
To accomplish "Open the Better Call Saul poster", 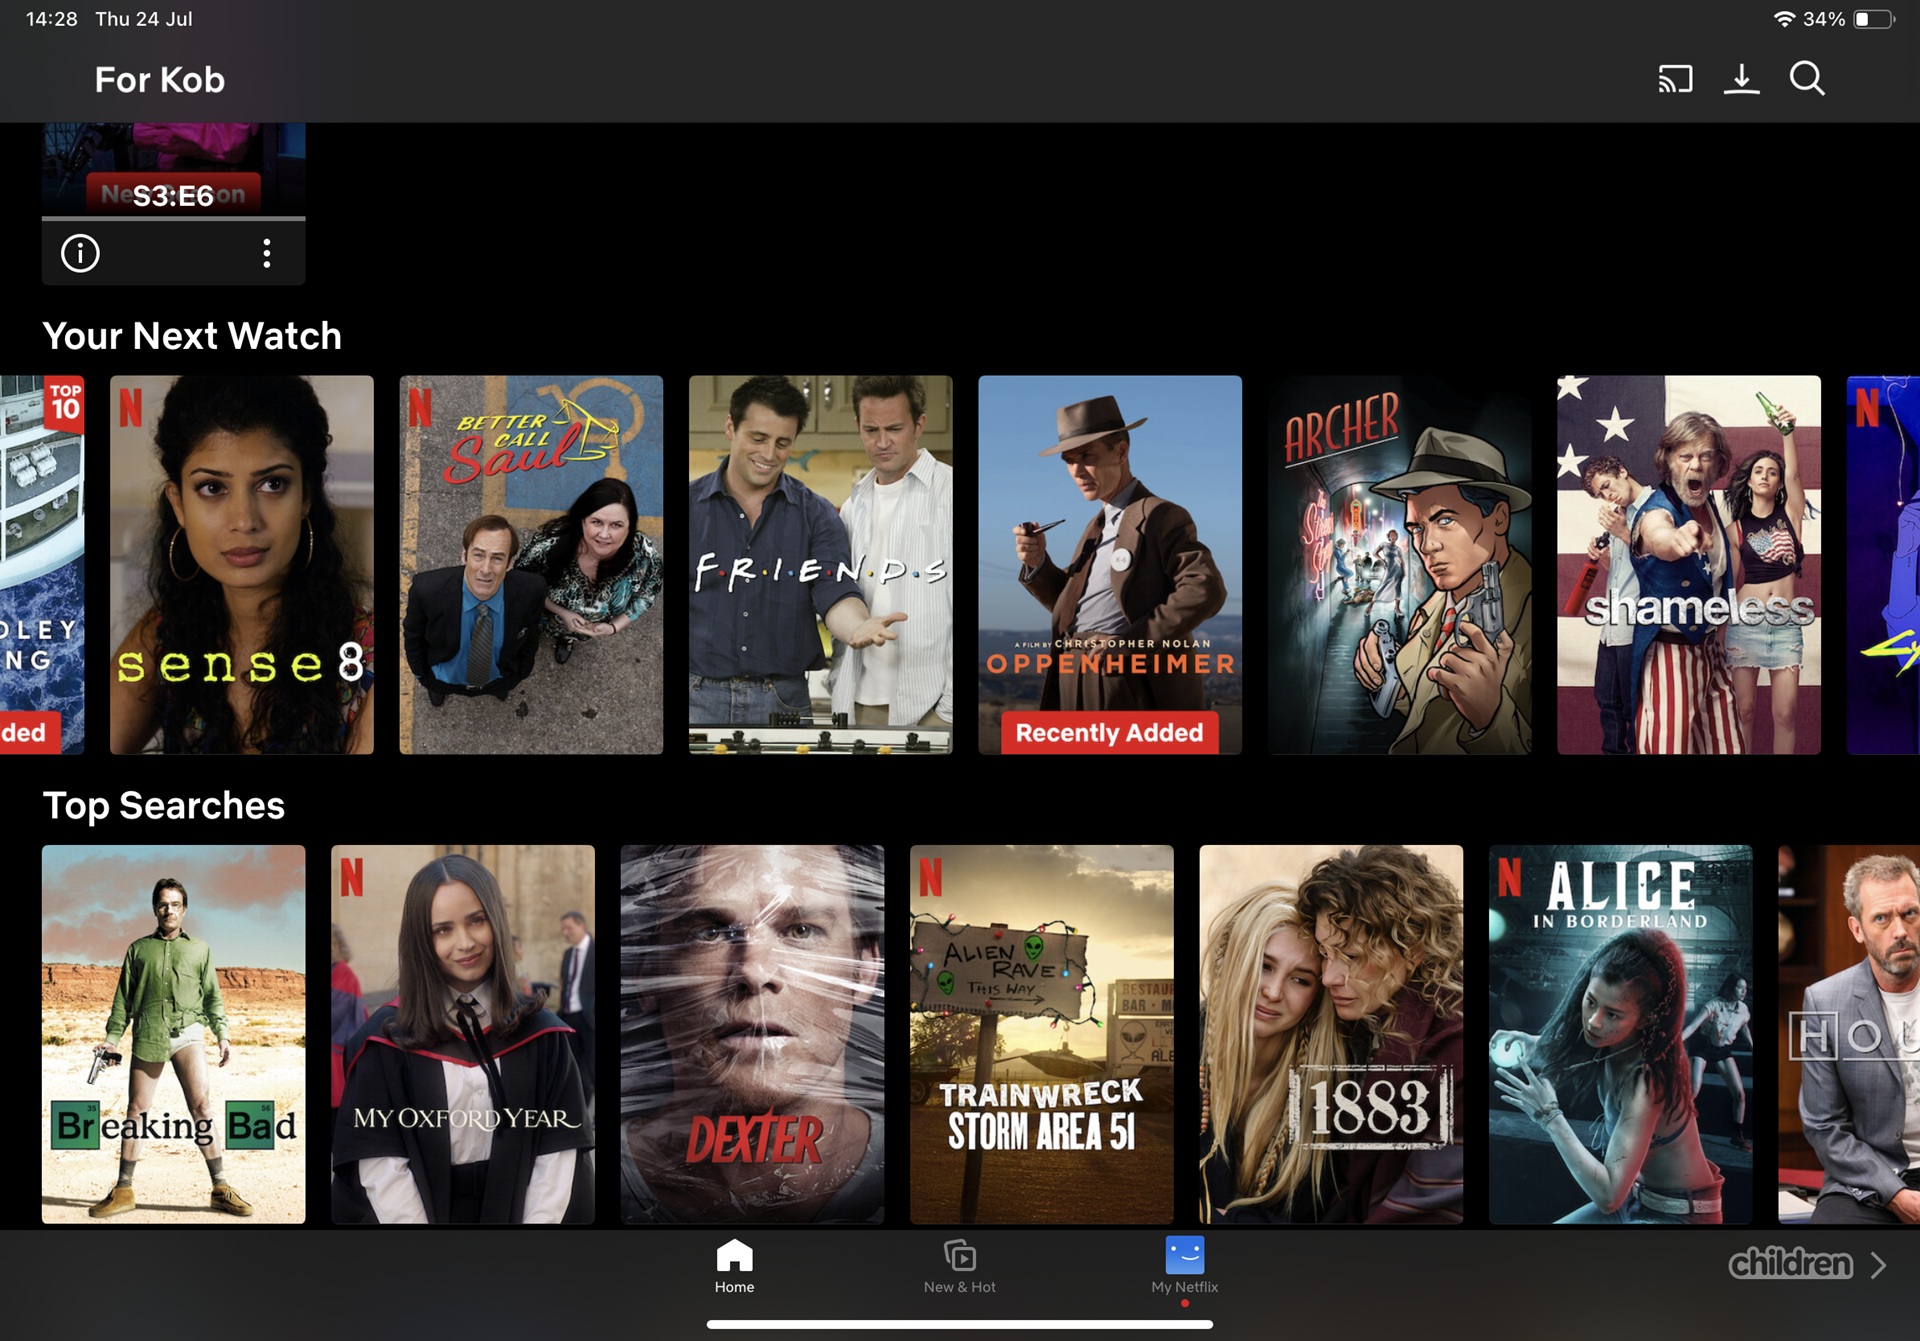I will coord(531,564).
